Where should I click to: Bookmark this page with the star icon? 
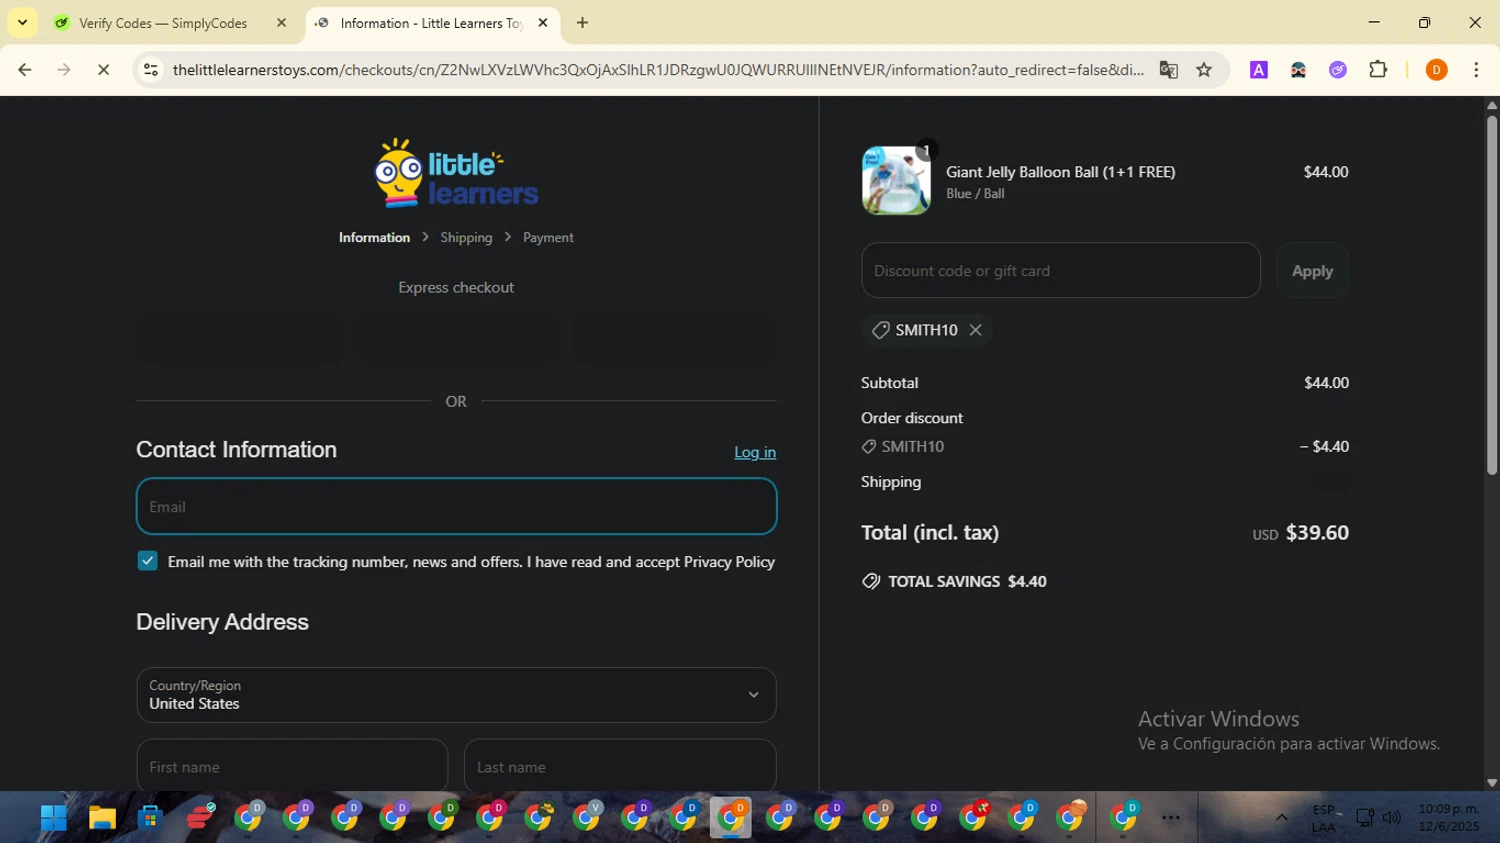click(1204, 70)
